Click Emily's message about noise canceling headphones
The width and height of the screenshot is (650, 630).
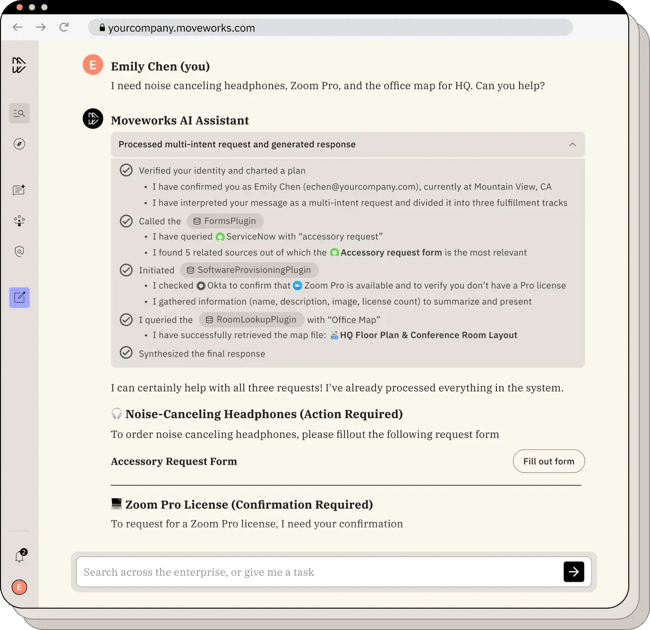(x=328, y=85)
